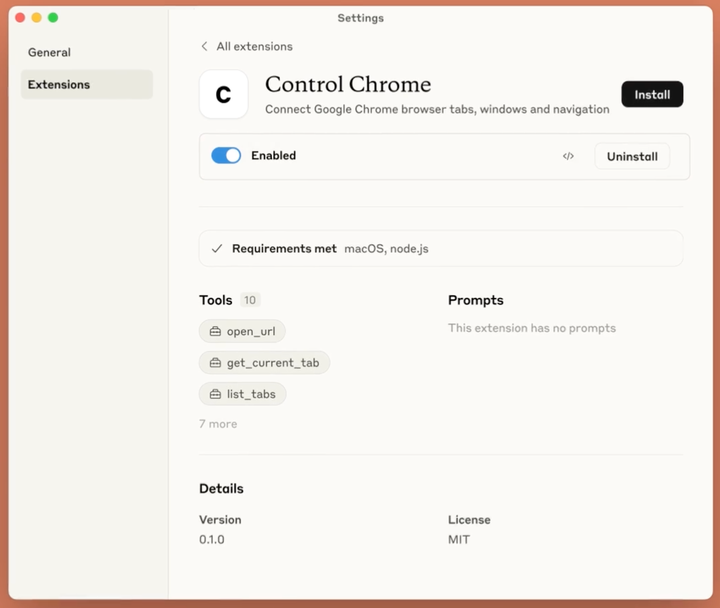720x608 pixels.
Task: Click the version number 0.1.0
Action: click(213, 540)
